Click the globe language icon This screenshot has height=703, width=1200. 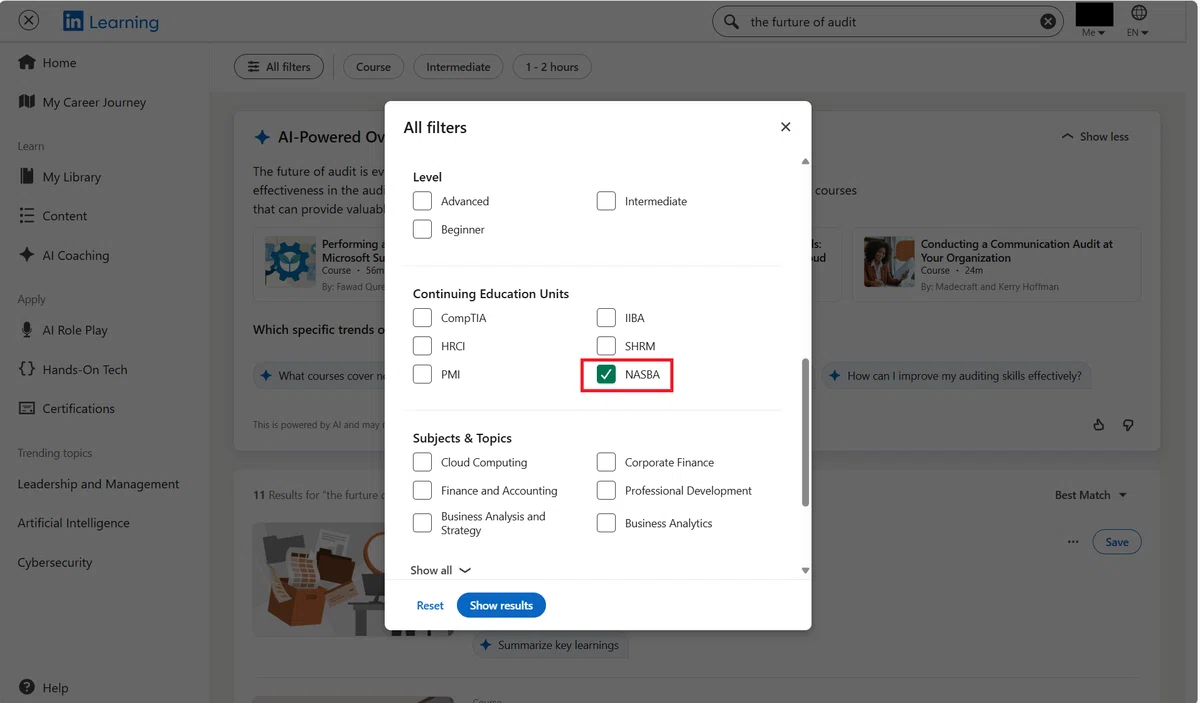click(1138, 13)
